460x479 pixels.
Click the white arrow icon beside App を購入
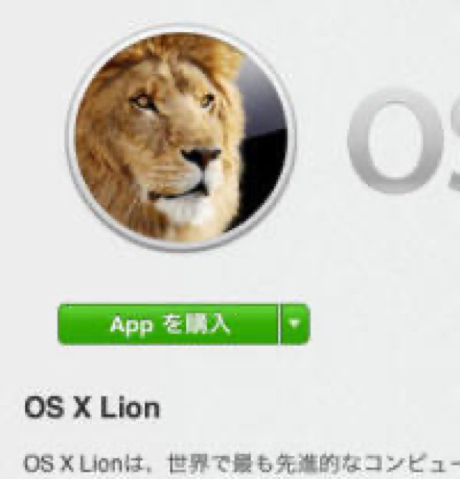point(294,323)
